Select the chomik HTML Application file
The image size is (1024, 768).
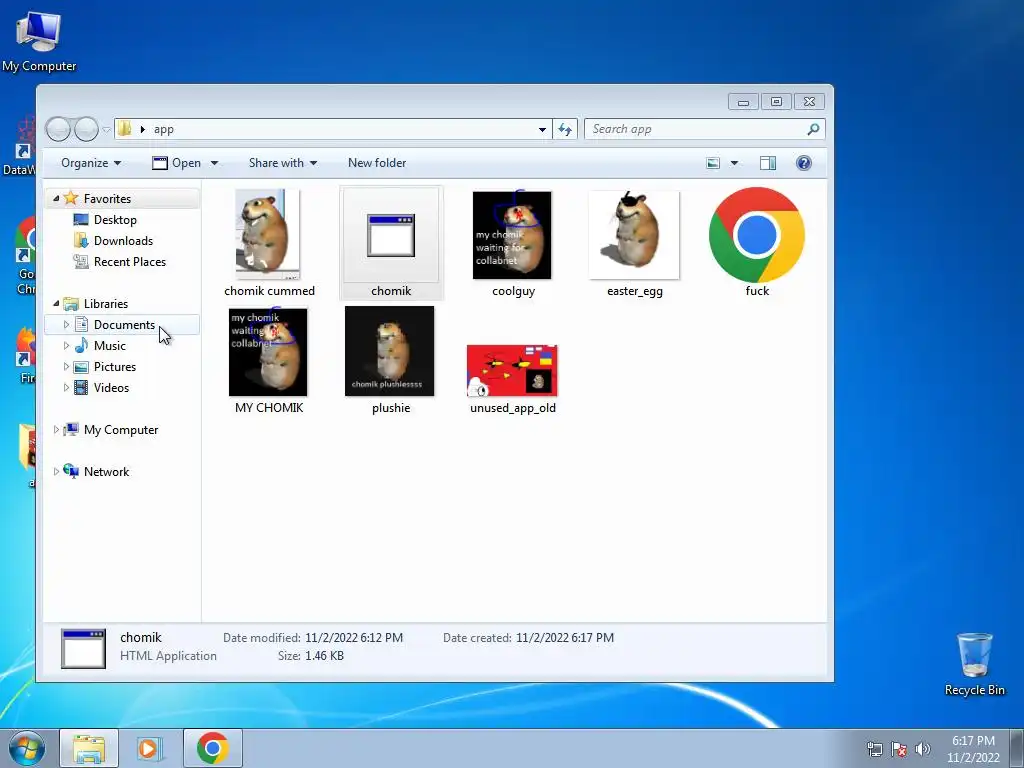click(391, 243)
